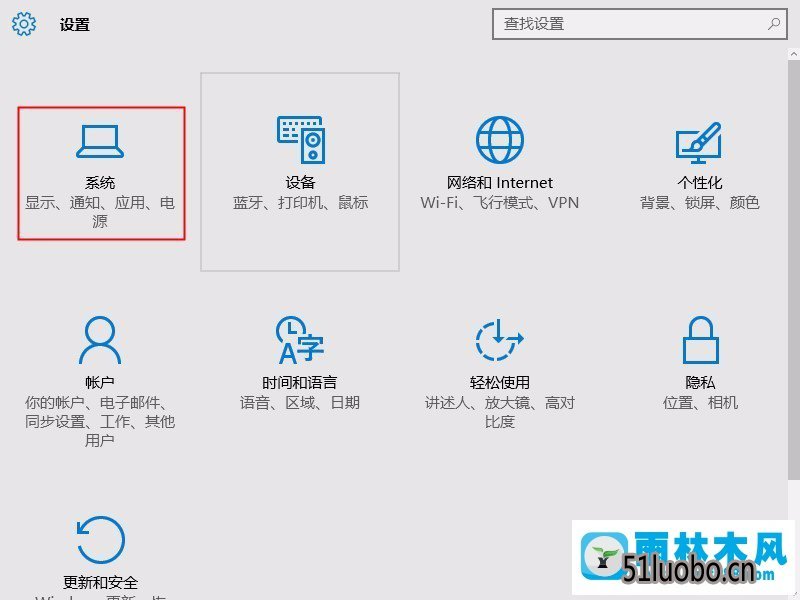This screenshot has width=800, height=600.
Task: Click the 帐户 title text
Action: click(100, 383)
